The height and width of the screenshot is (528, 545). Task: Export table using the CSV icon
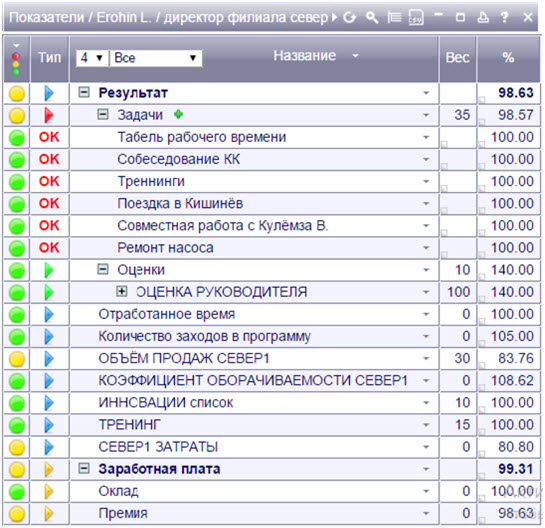pos(416,17)
